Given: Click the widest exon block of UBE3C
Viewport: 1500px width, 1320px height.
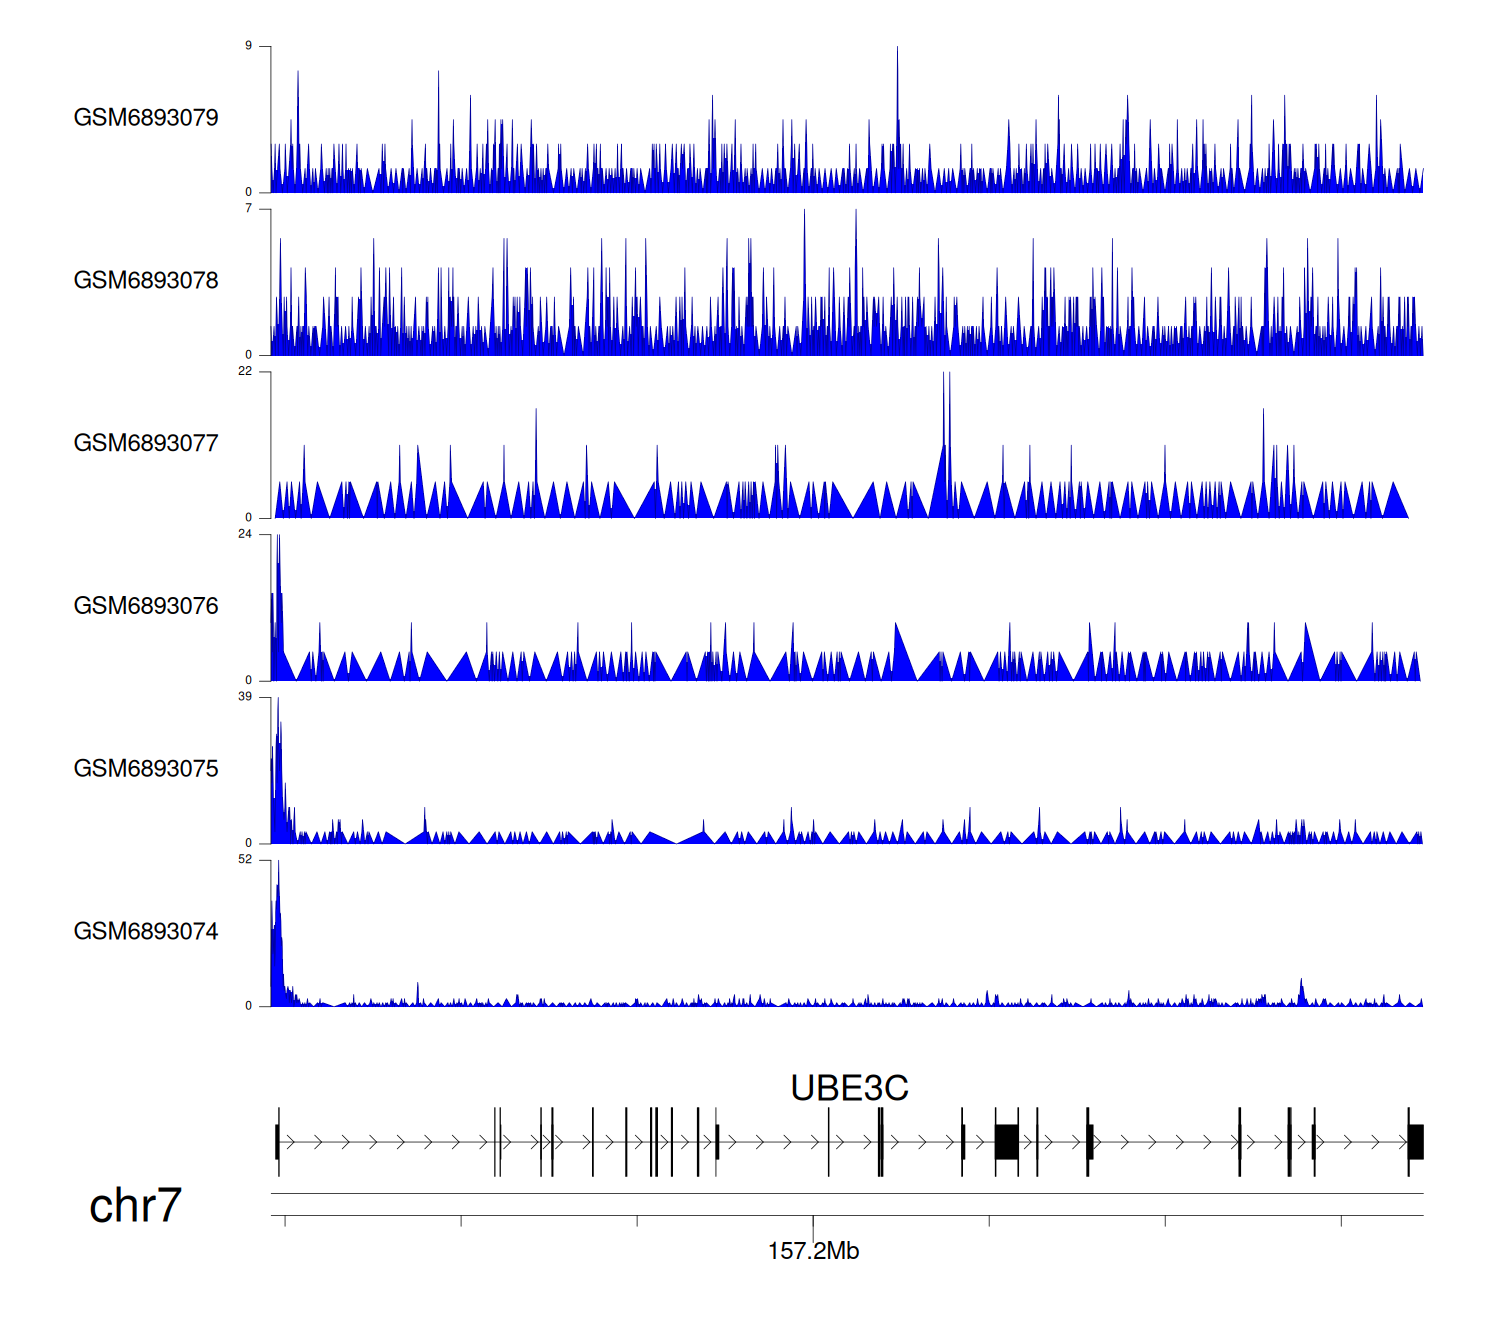Looking at the screenshot, I should [x=1007, y=1142].
